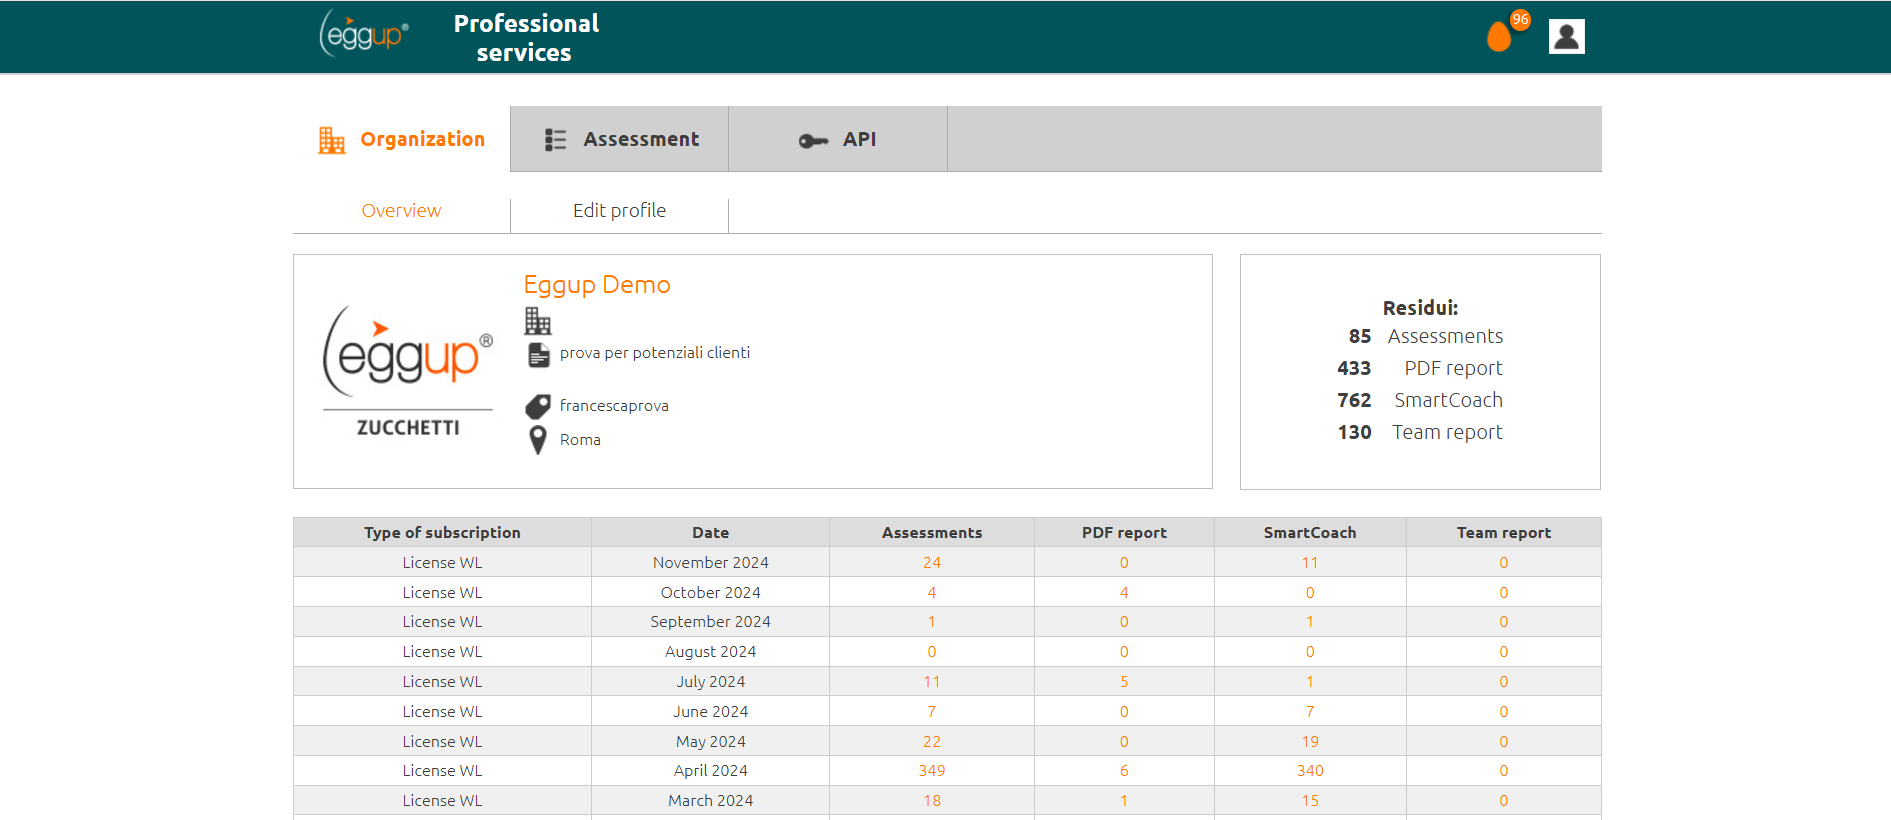Click the Date column header
The image size is (1891, 820).
[x=711, y=533]
